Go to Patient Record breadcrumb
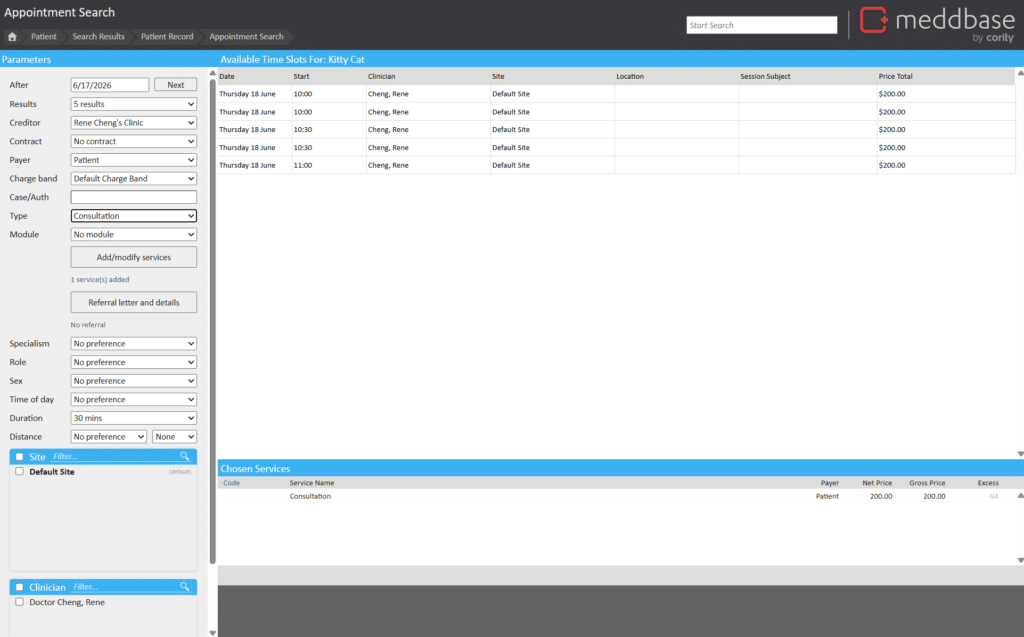The width and height of the screenshot is (1024, 637). tap(167, 37)
